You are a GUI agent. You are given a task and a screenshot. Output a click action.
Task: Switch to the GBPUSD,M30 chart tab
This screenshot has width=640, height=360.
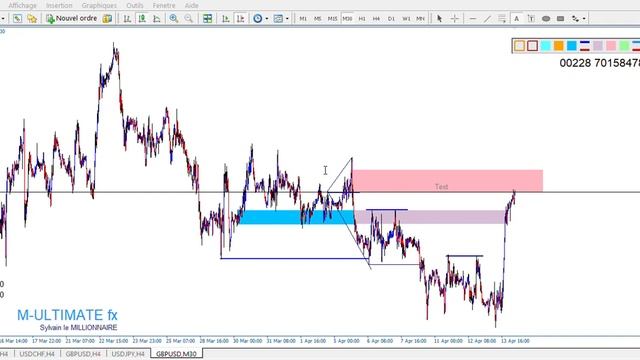pyautogui.click(x=176, y=354)
